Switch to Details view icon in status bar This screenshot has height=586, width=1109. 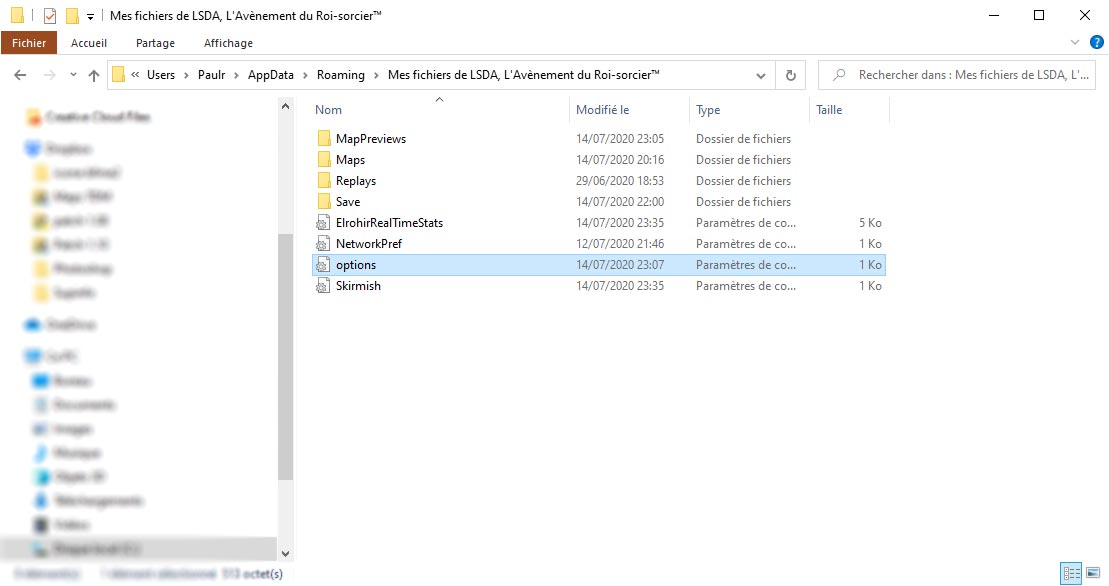click(1072, 573)
